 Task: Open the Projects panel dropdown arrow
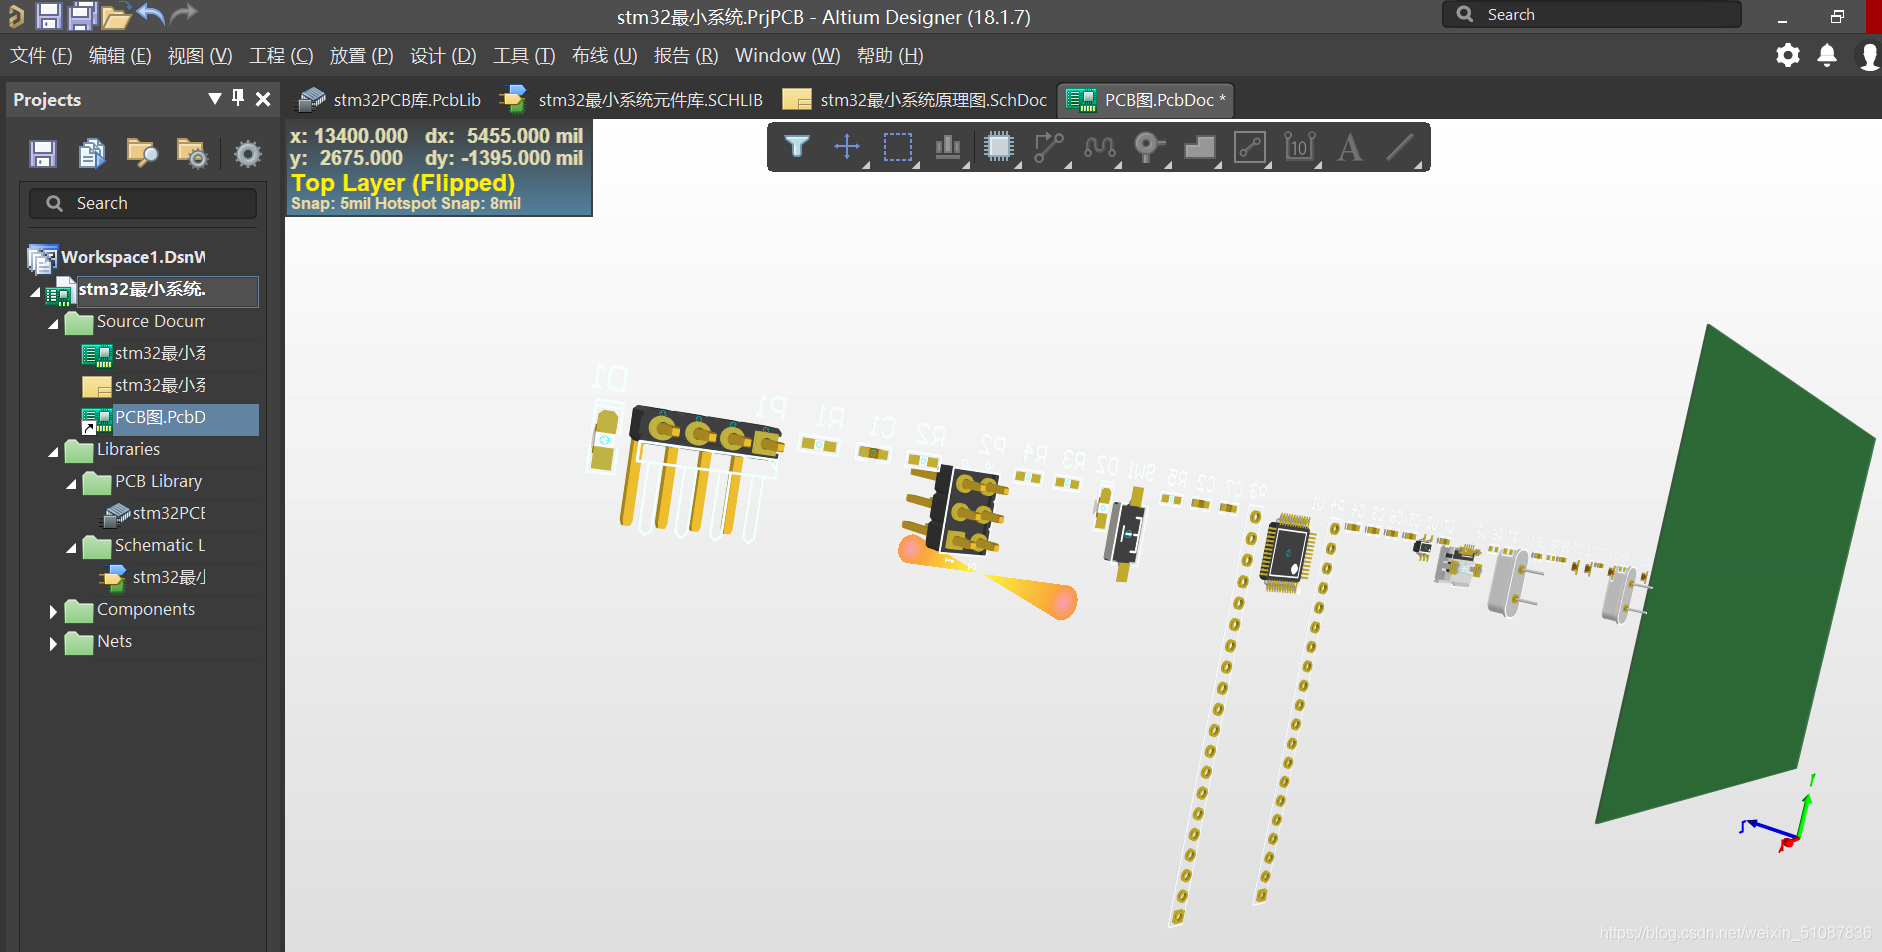[x=214, y=98]
